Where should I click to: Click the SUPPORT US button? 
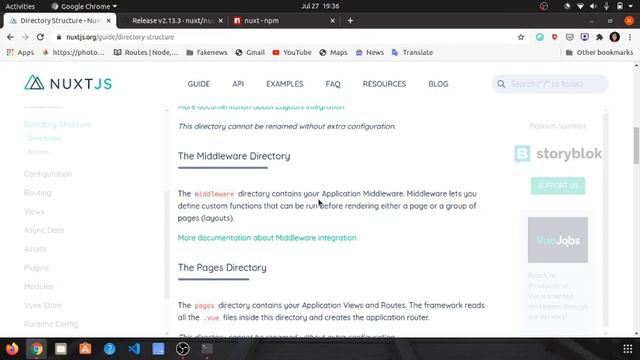tap(558, 186)
